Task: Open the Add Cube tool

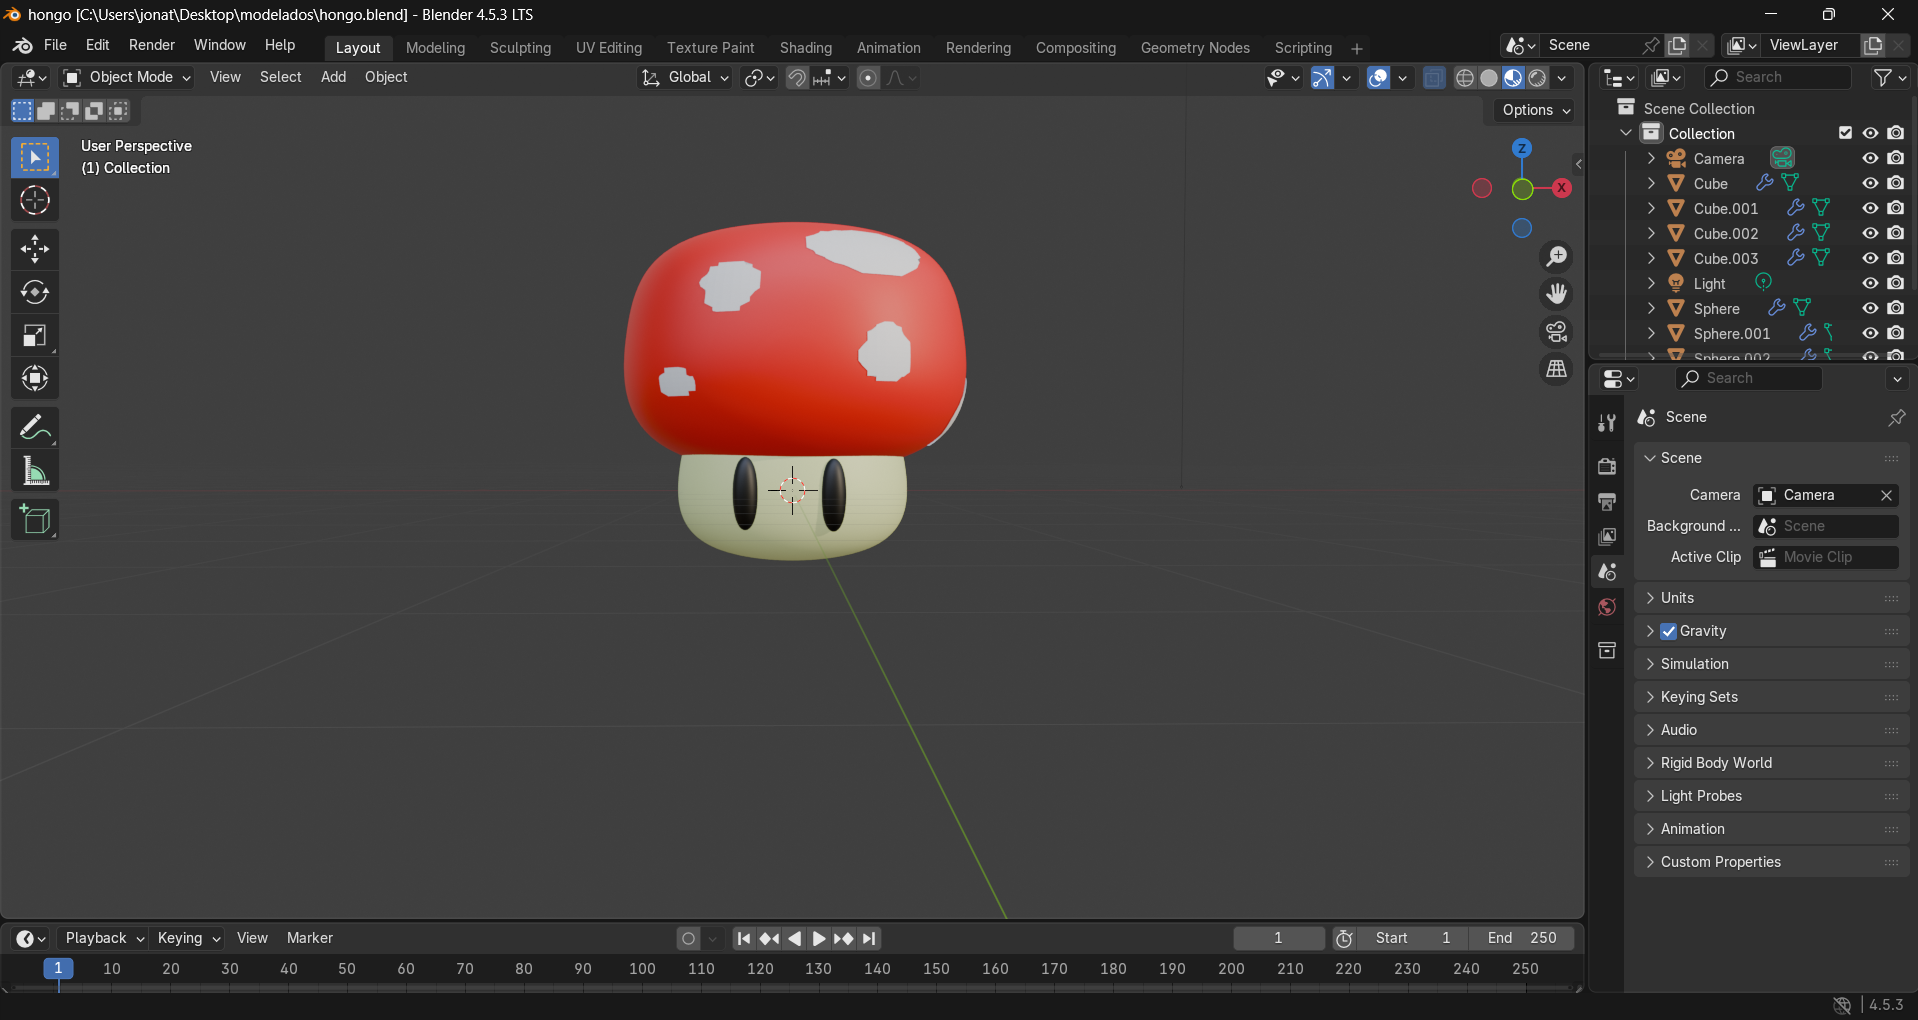Action: coord(35,519)
